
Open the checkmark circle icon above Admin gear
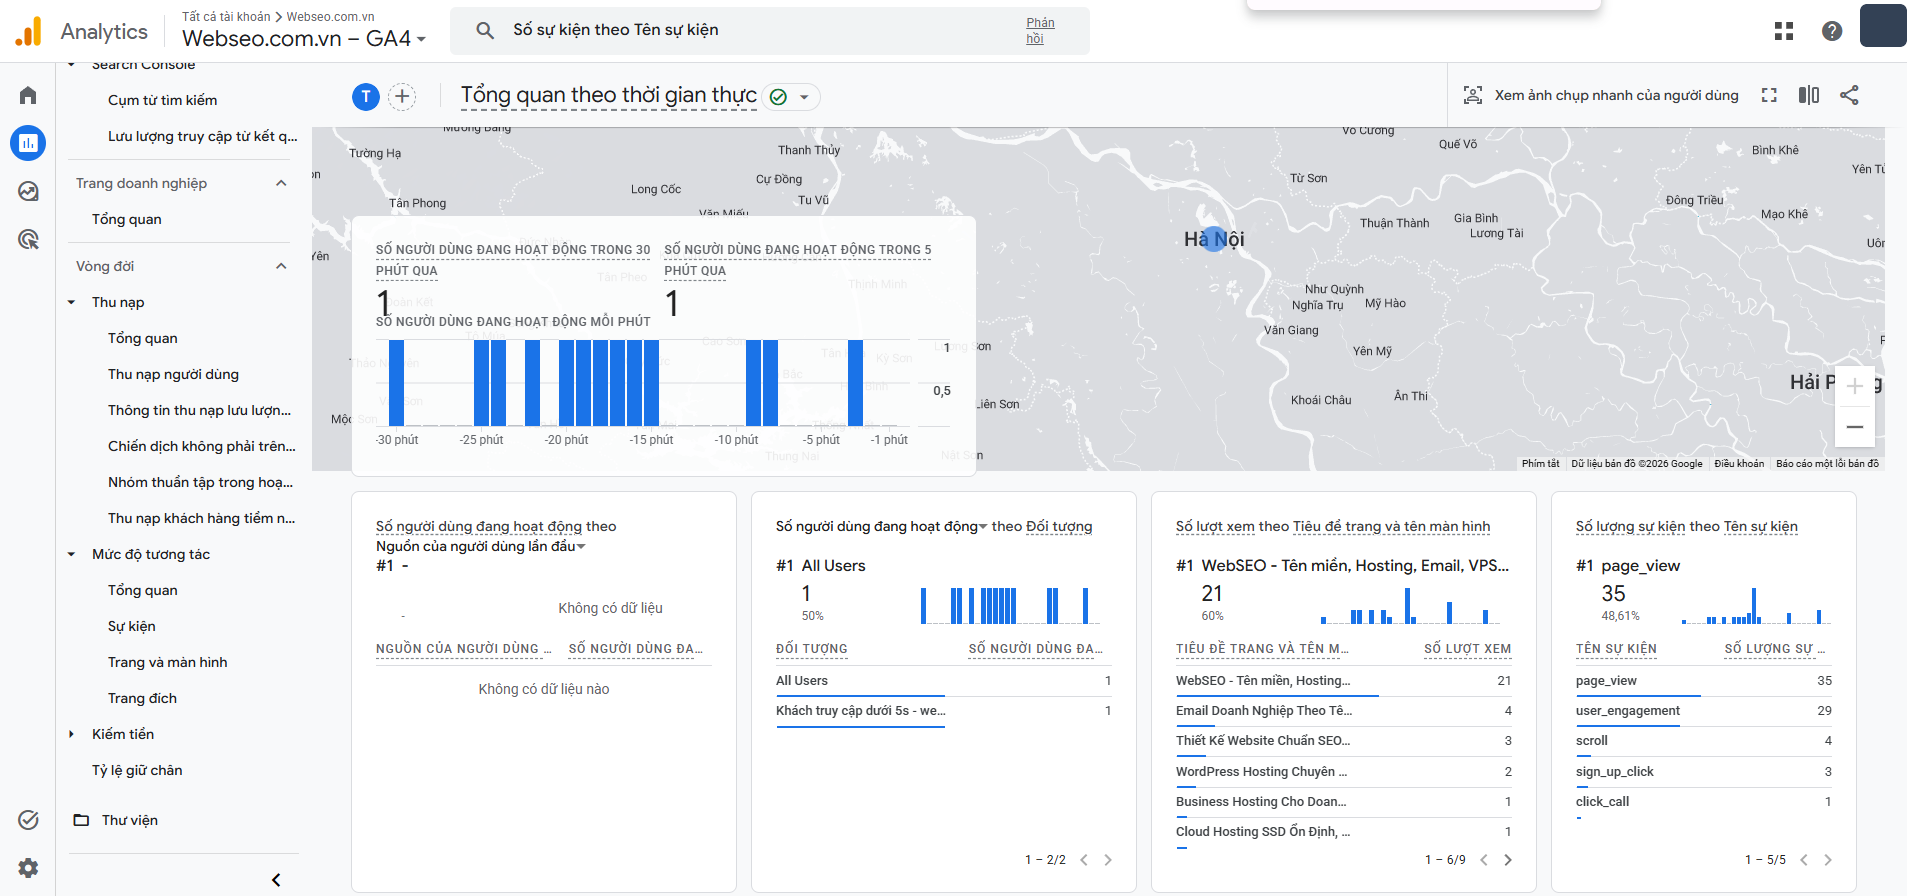pos(28,820)
